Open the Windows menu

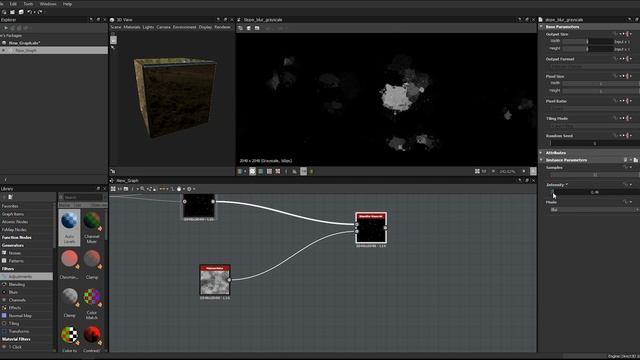(48, 4)
